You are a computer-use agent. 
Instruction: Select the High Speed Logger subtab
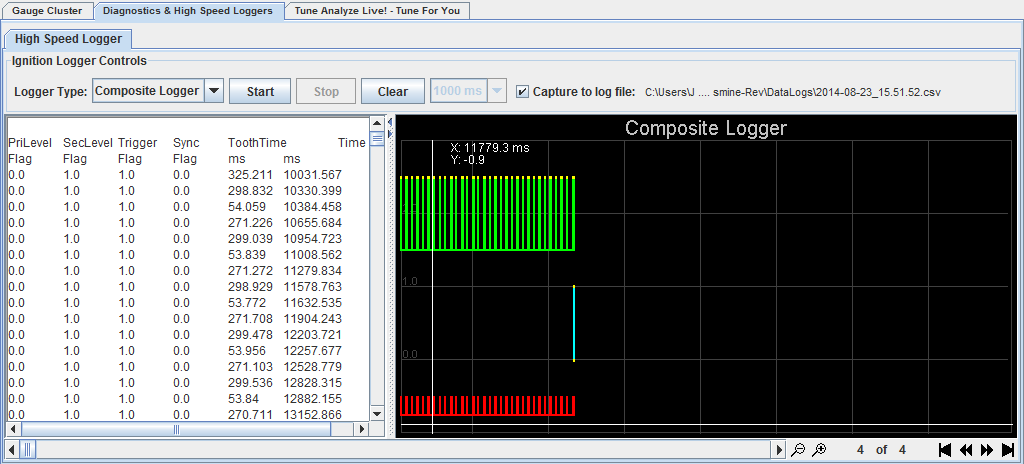pos(68,39)
